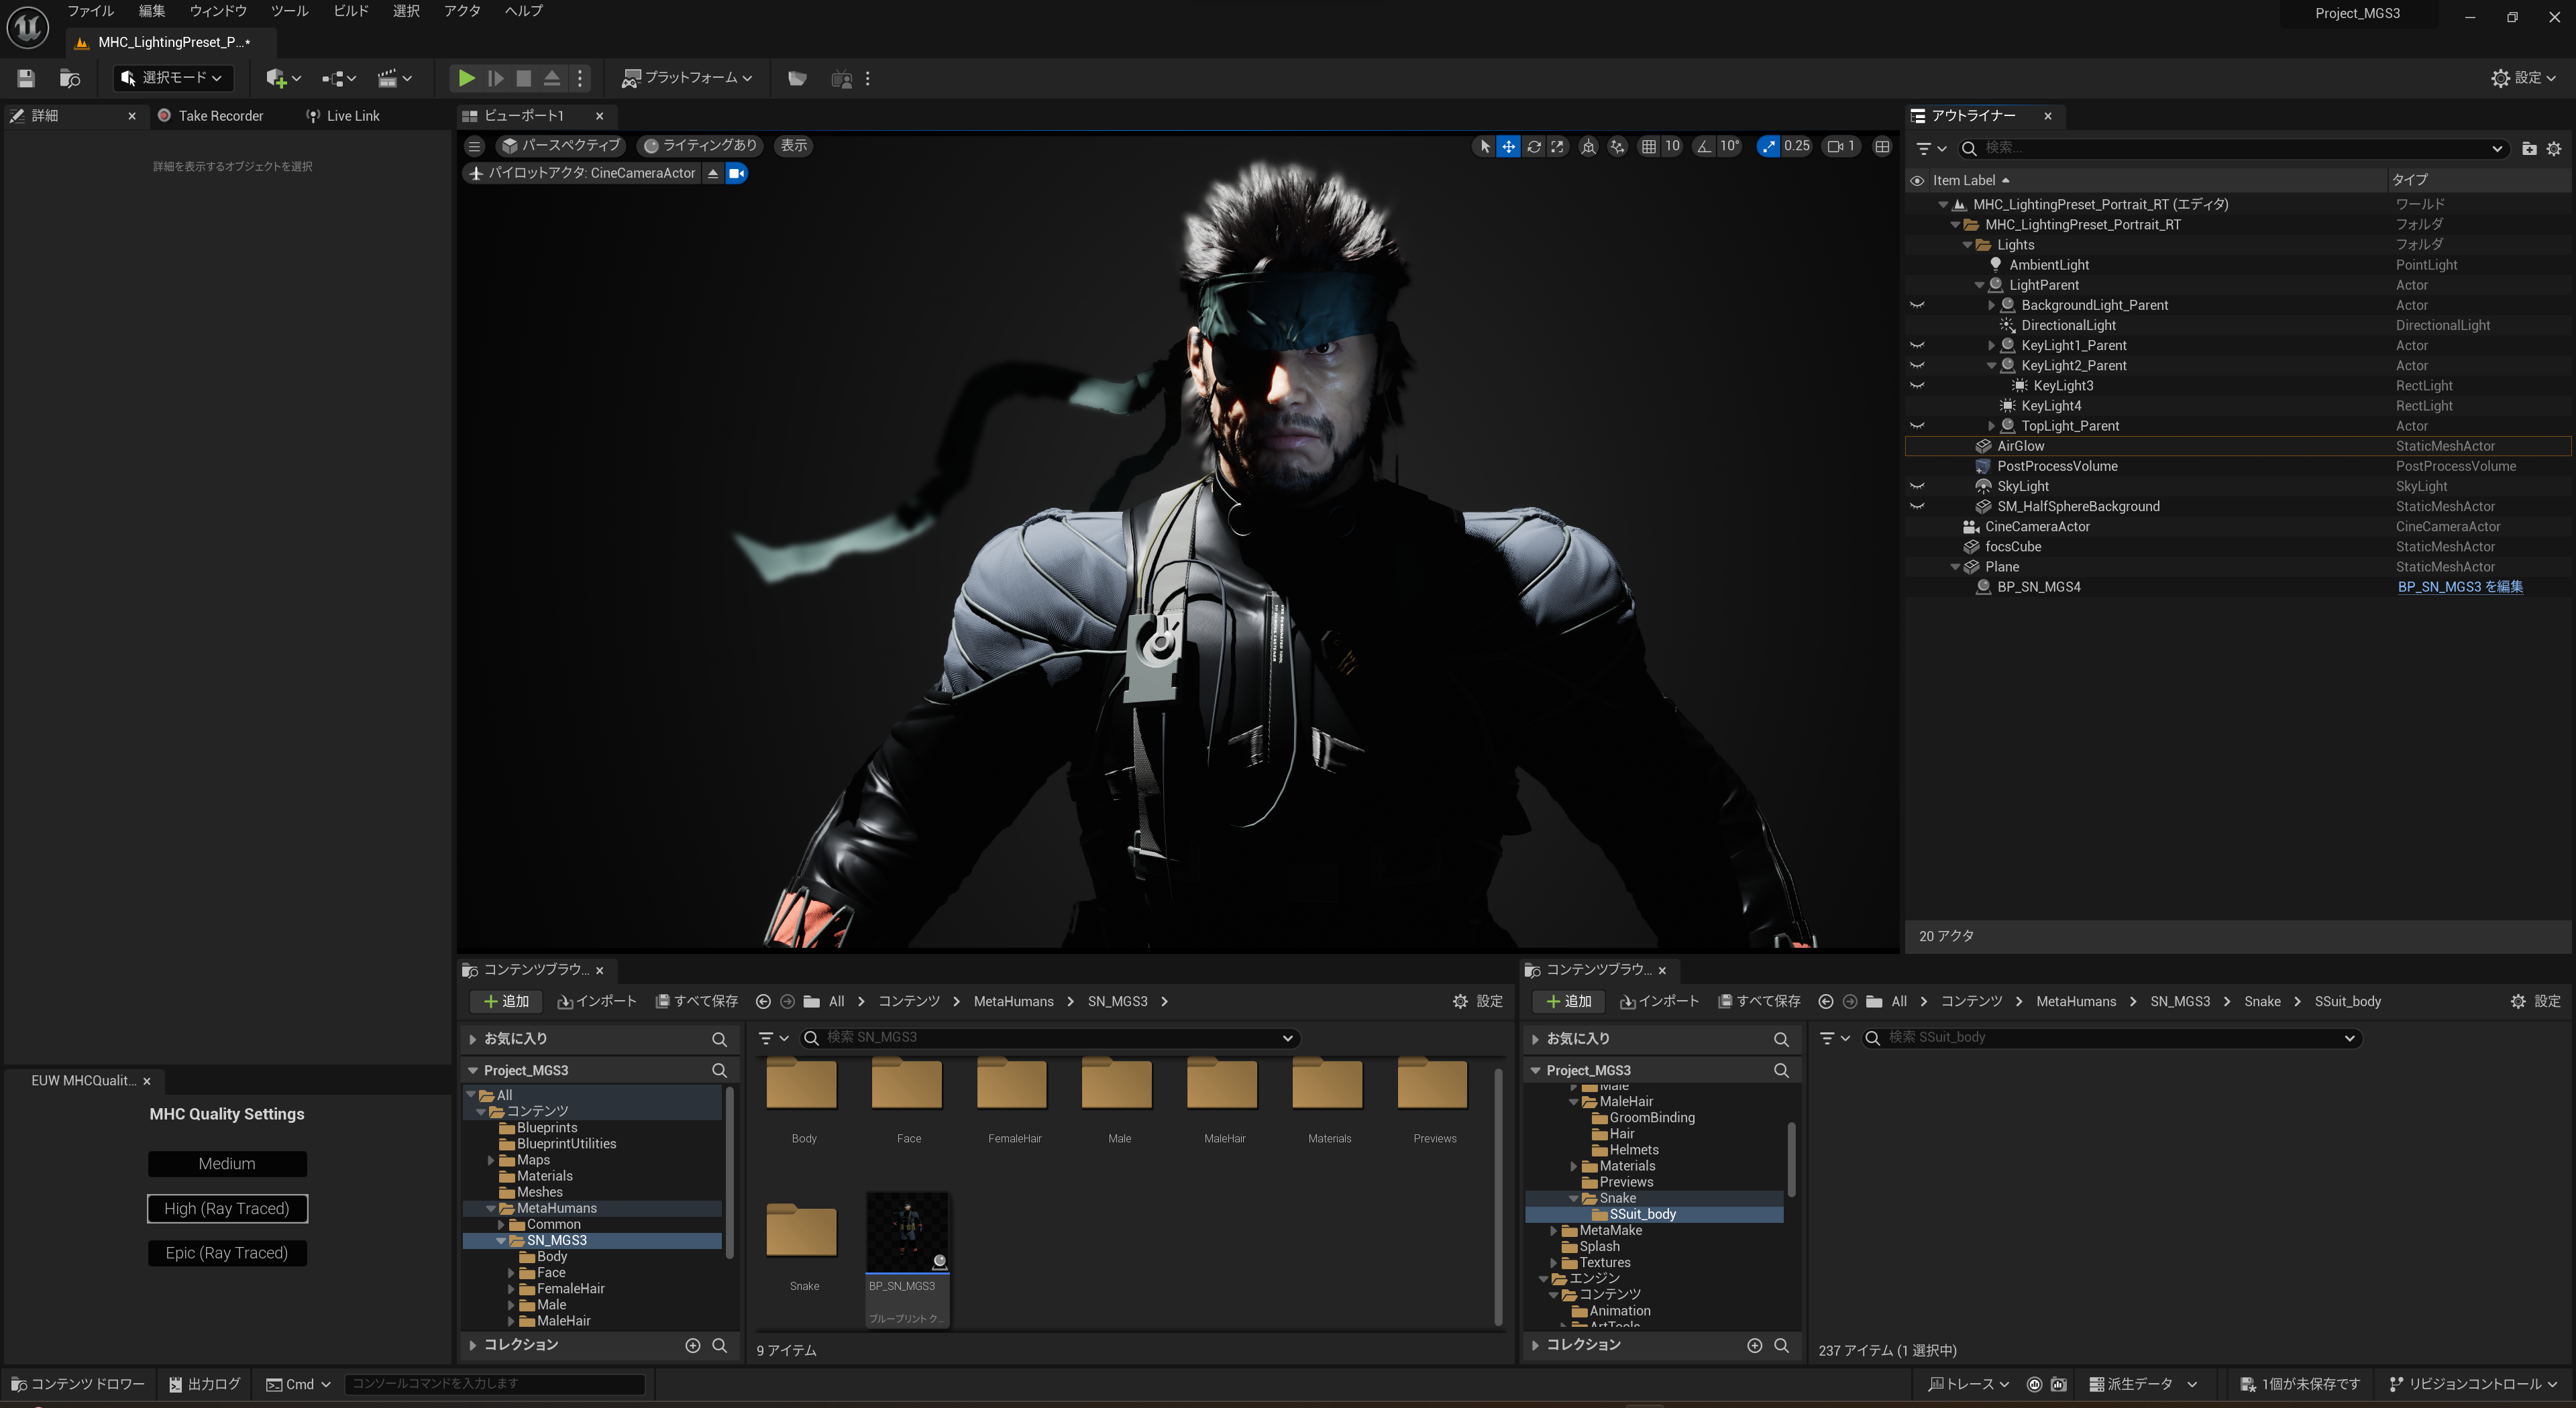Expand KeyLight1_Parent in Outliner

pos(1991,345)
